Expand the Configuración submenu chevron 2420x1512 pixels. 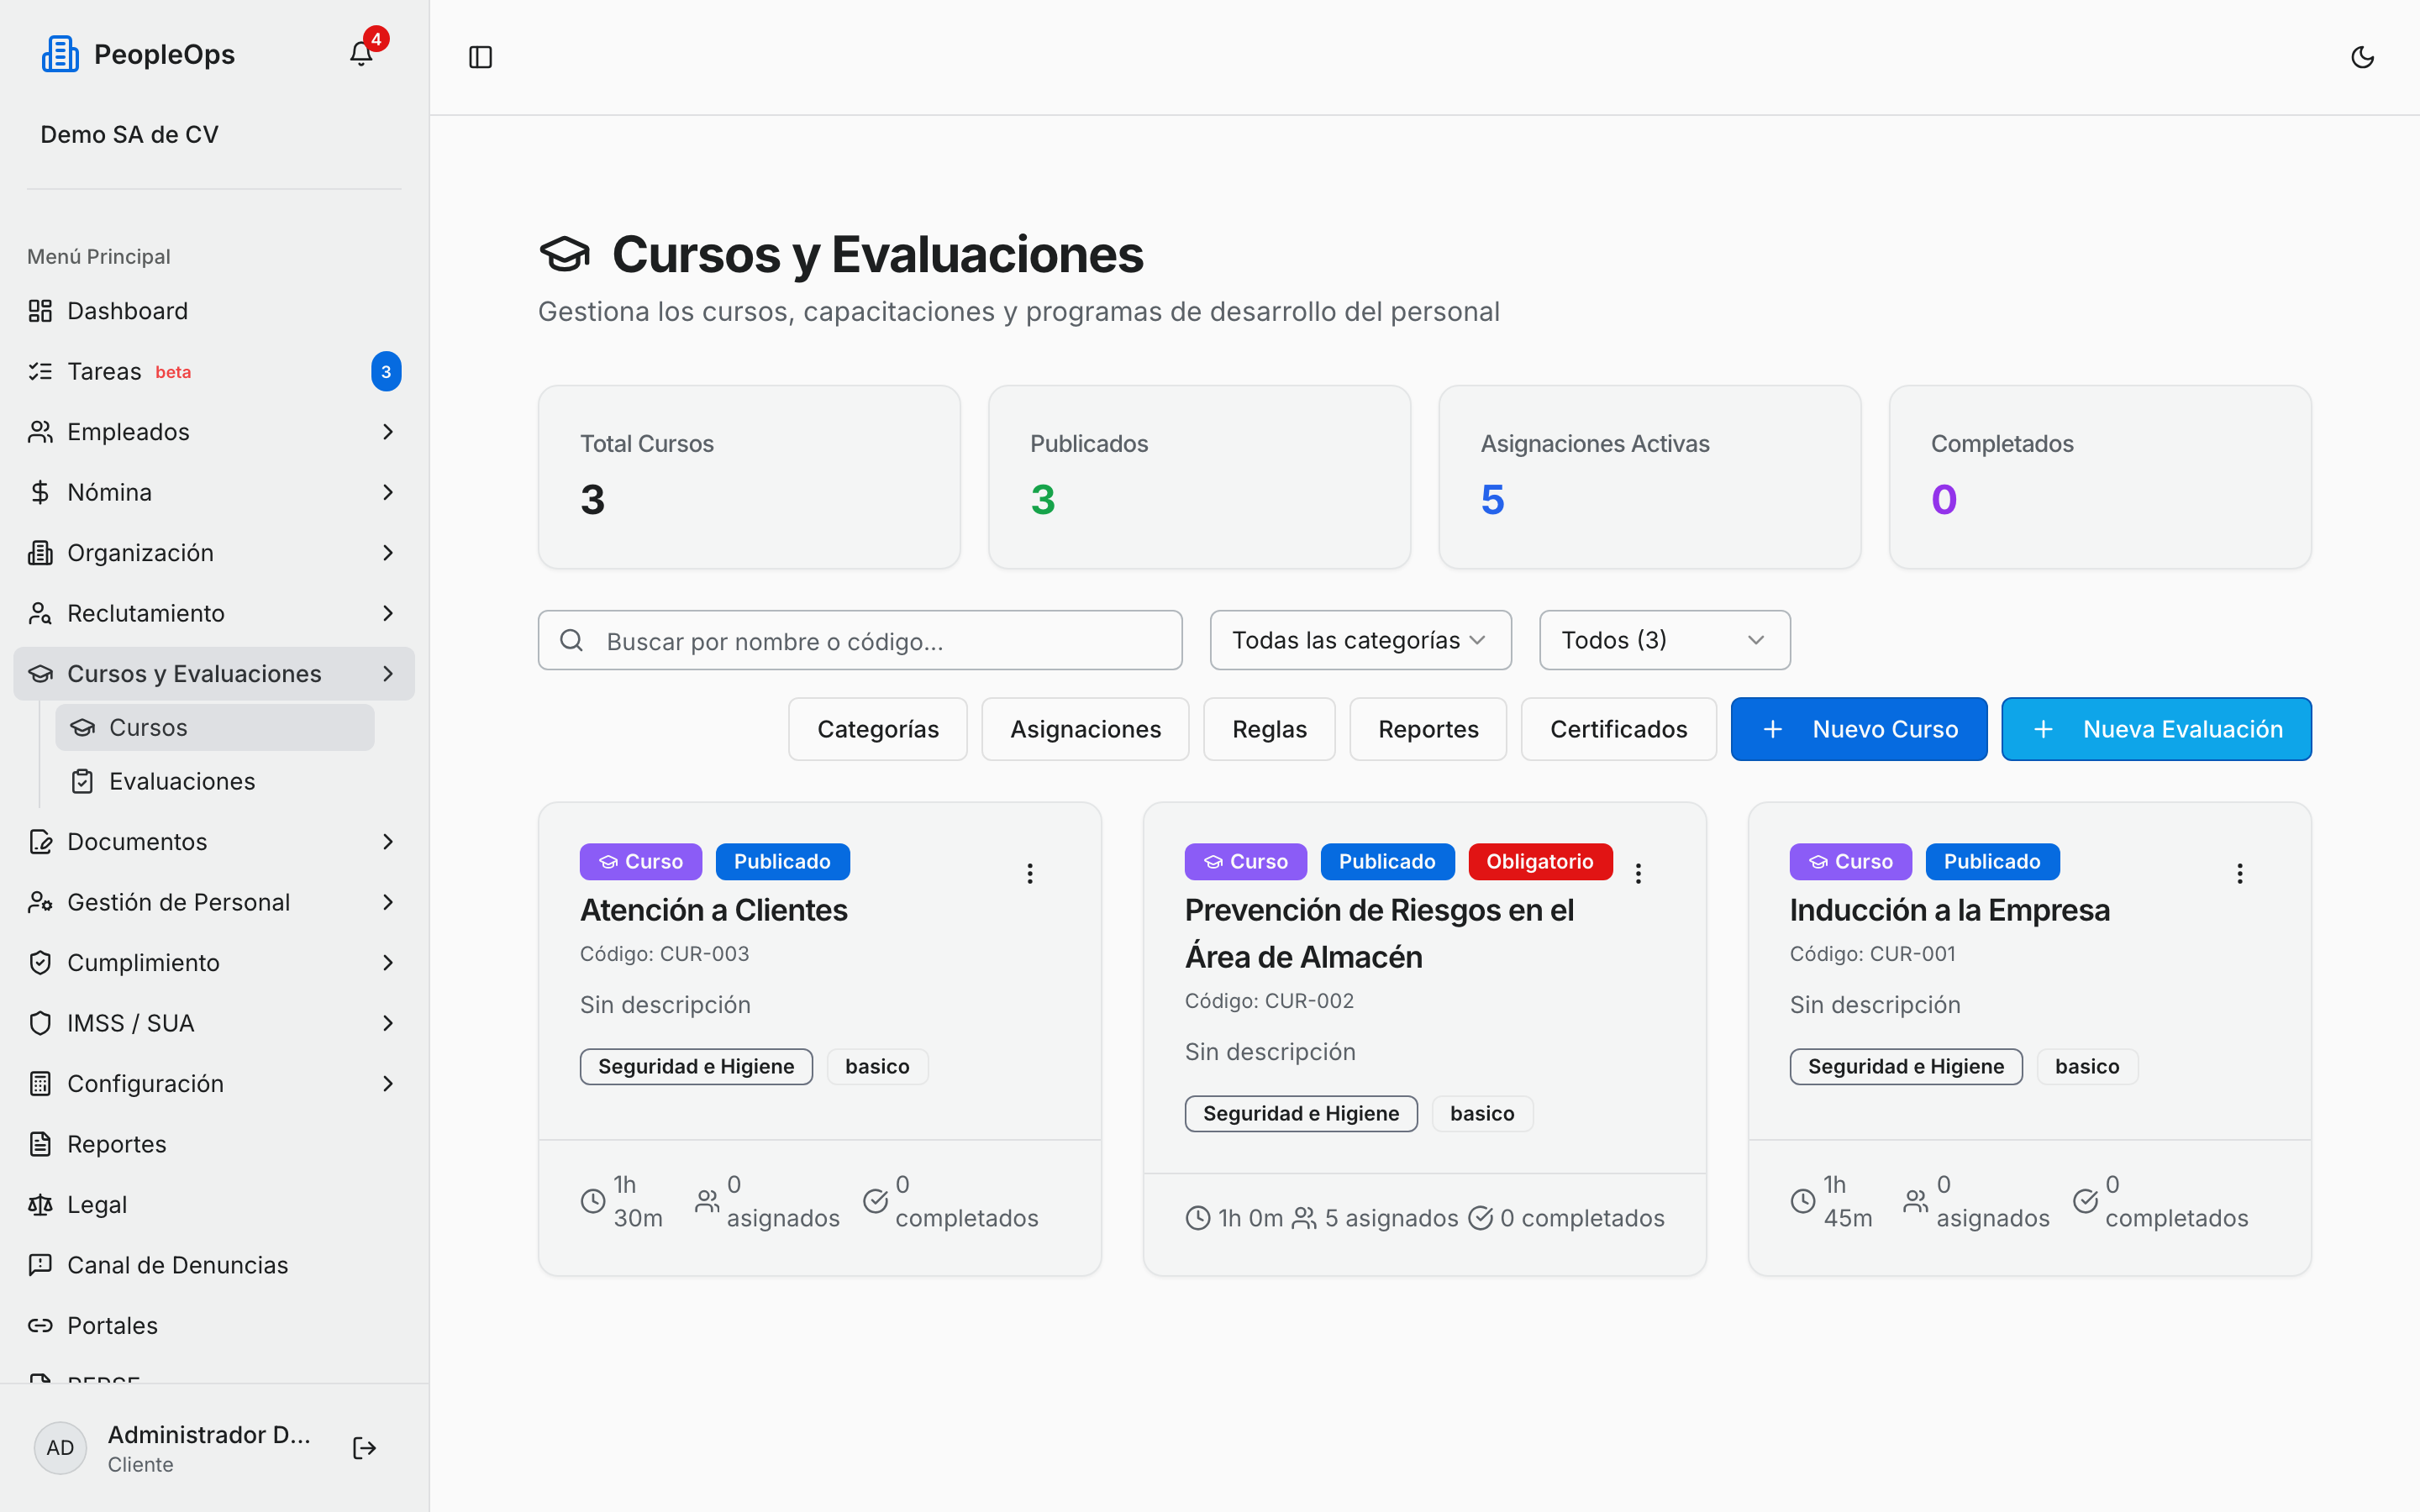[388, 1084]
